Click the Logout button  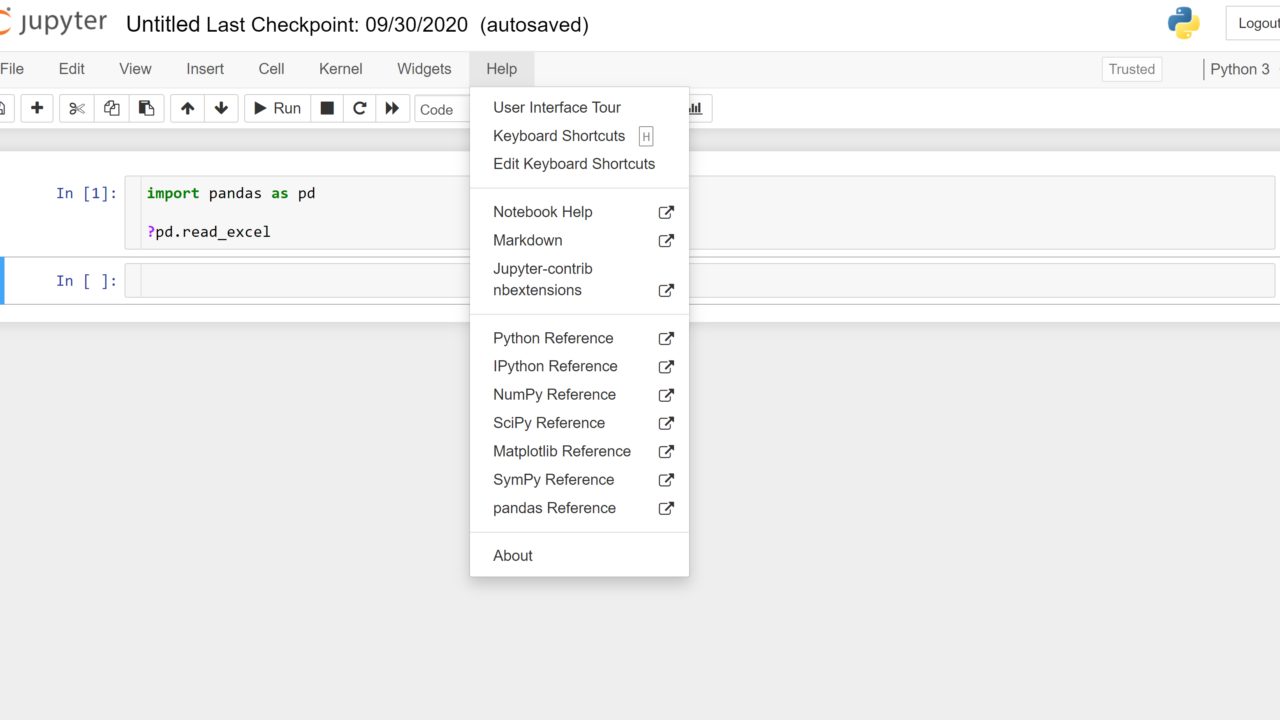1254,24
